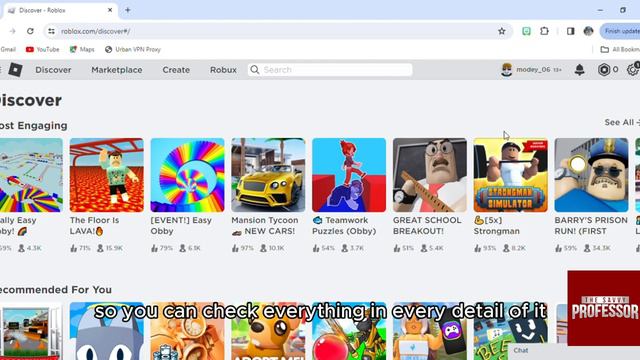The image size is (640, 360).
Task: Open the Chrome profile avatar
Action: click(x=588, y=31)
